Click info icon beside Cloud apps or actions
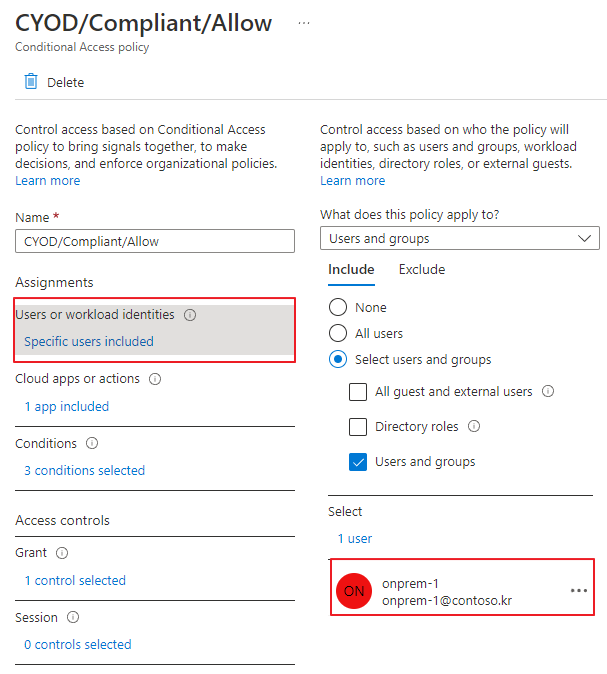 155,379
